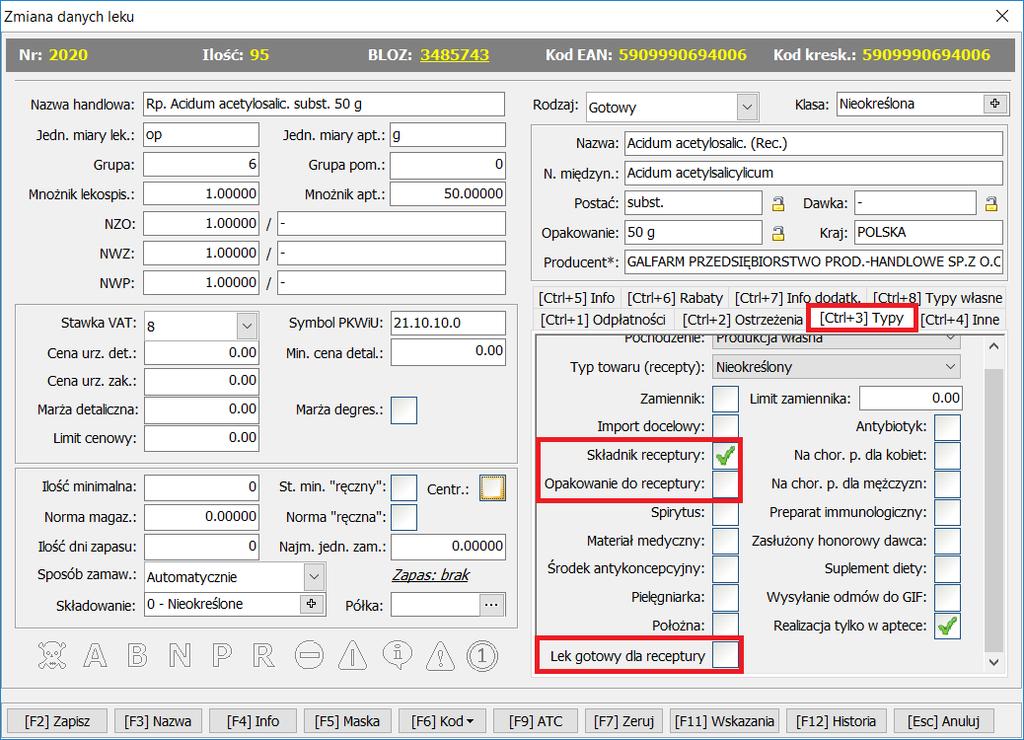Enable the Import docelowy checkbox
1024x740 pixels.
coord(725,426)
